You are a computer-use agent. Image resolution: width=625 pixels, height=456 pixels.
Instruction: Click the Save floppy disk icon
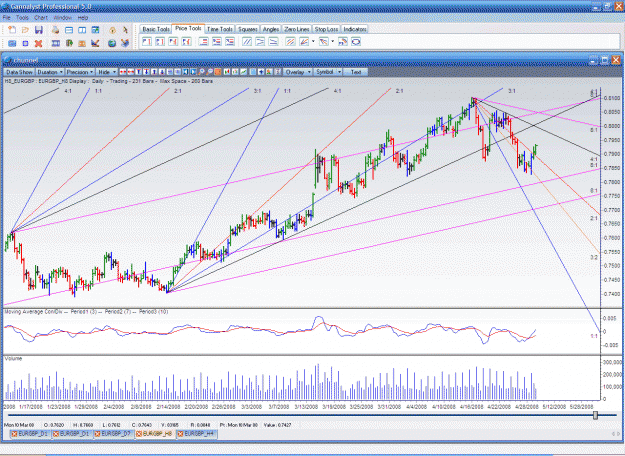[39, 30]
